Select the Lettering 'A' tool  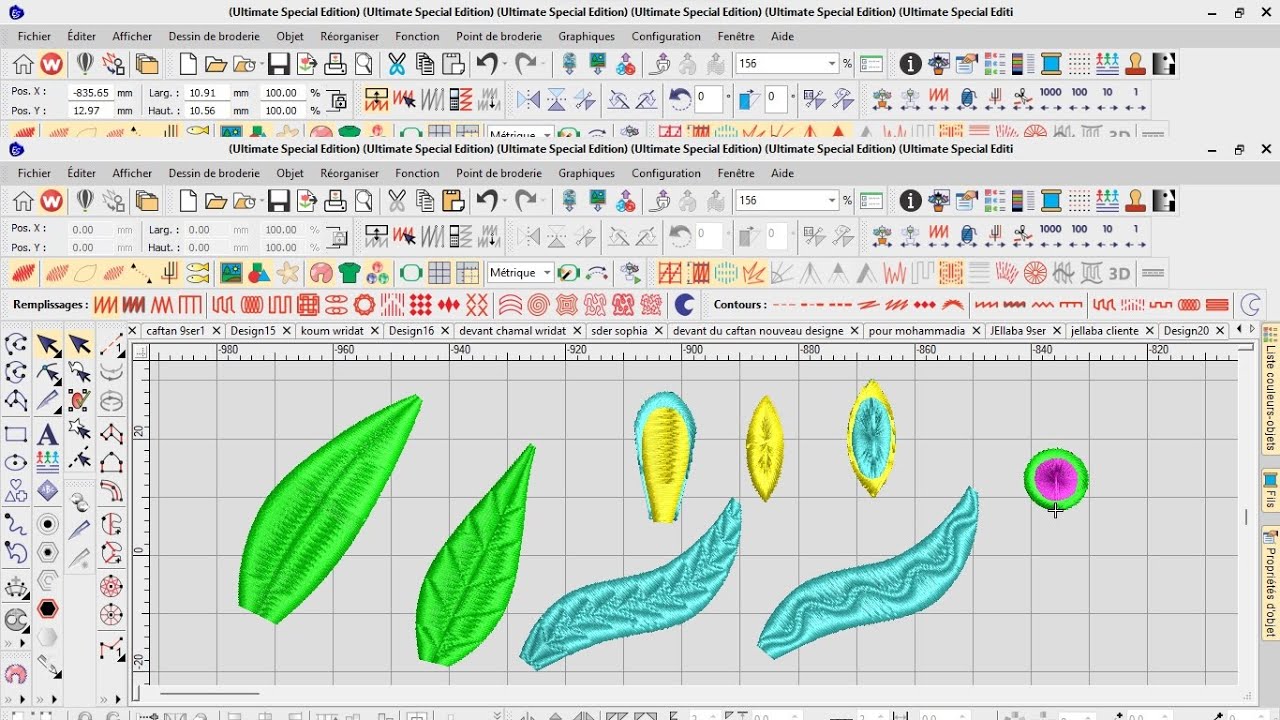[x=47, y=436]
